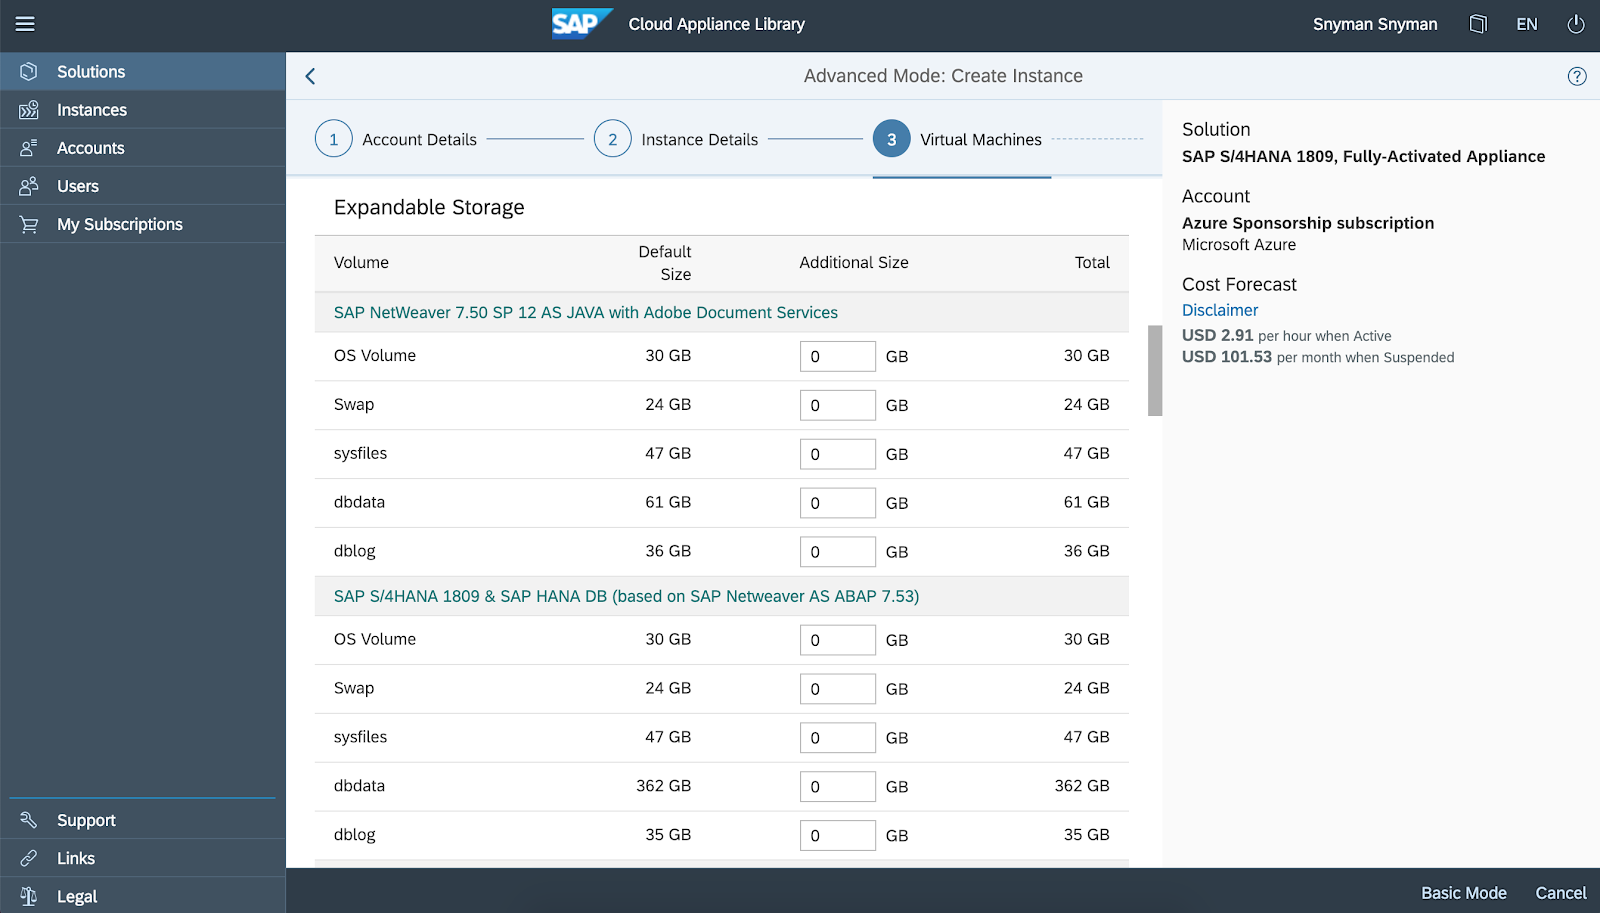Select step 3 Virtual Machines

tap(957, 139)
